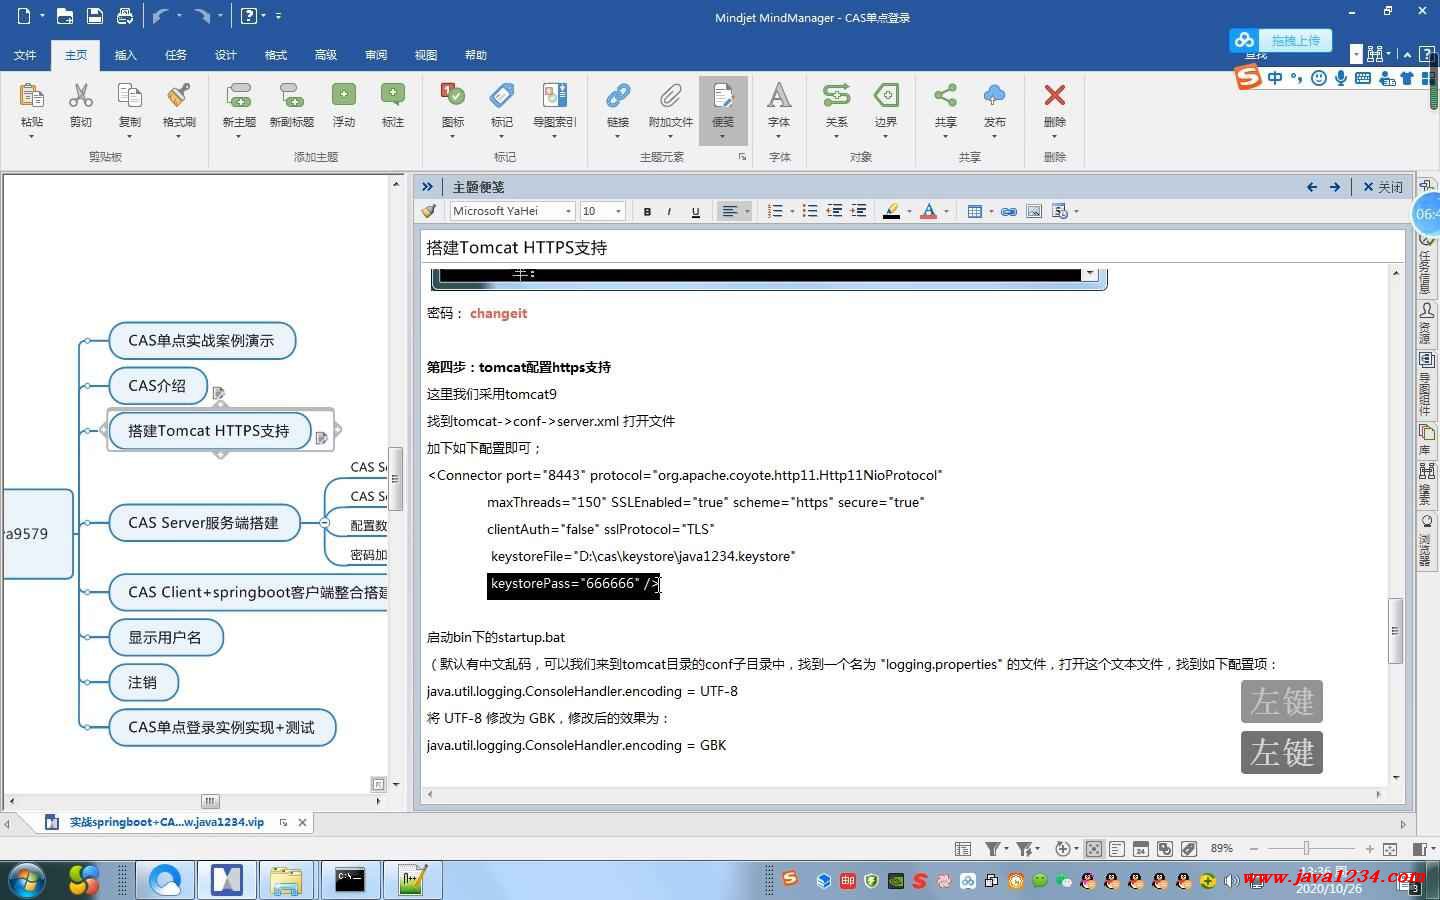Toggle bulleted list in notes toolbar
Image resolution: width=1440 pixels, height=900 pixels.
tap(810, 211)
